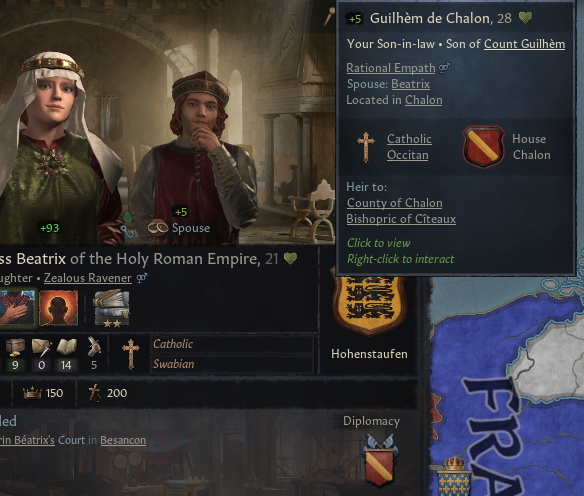Select the spouse portrait of Guilhèm

point(197,156)
